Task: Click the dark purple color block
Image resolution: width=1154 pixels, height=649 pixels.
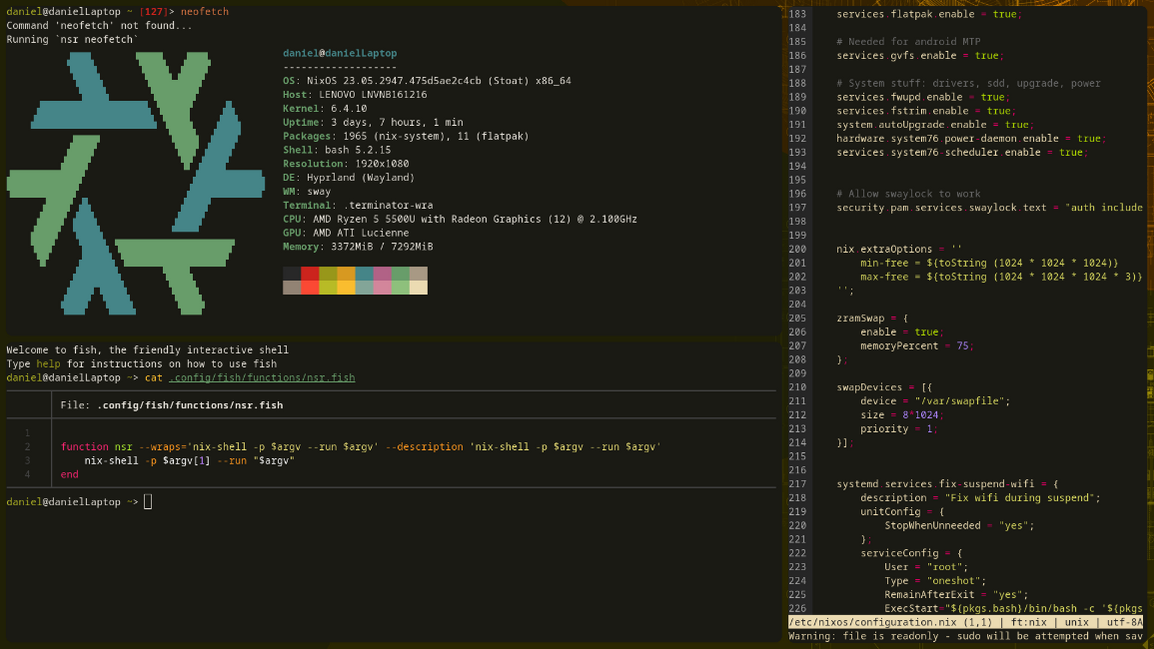Action: click(382, 273)
